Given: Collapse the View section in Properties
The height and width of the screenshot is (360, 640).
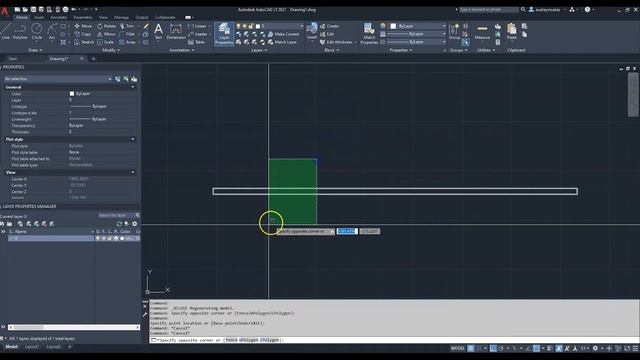Looking at the screenshot, I should click(x=133, y=172).
